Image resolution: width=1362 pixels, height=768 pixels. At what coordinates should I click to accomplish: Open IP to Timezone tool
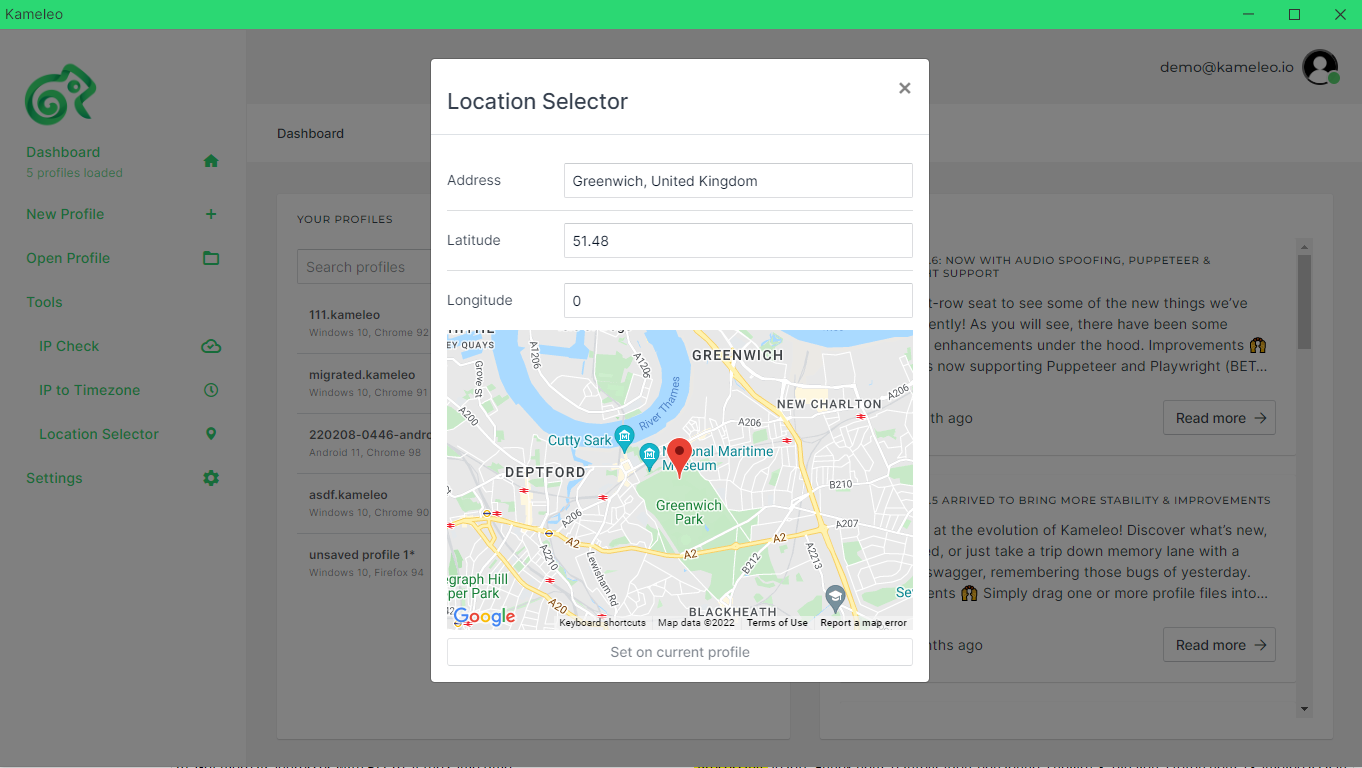pos(89,390)
